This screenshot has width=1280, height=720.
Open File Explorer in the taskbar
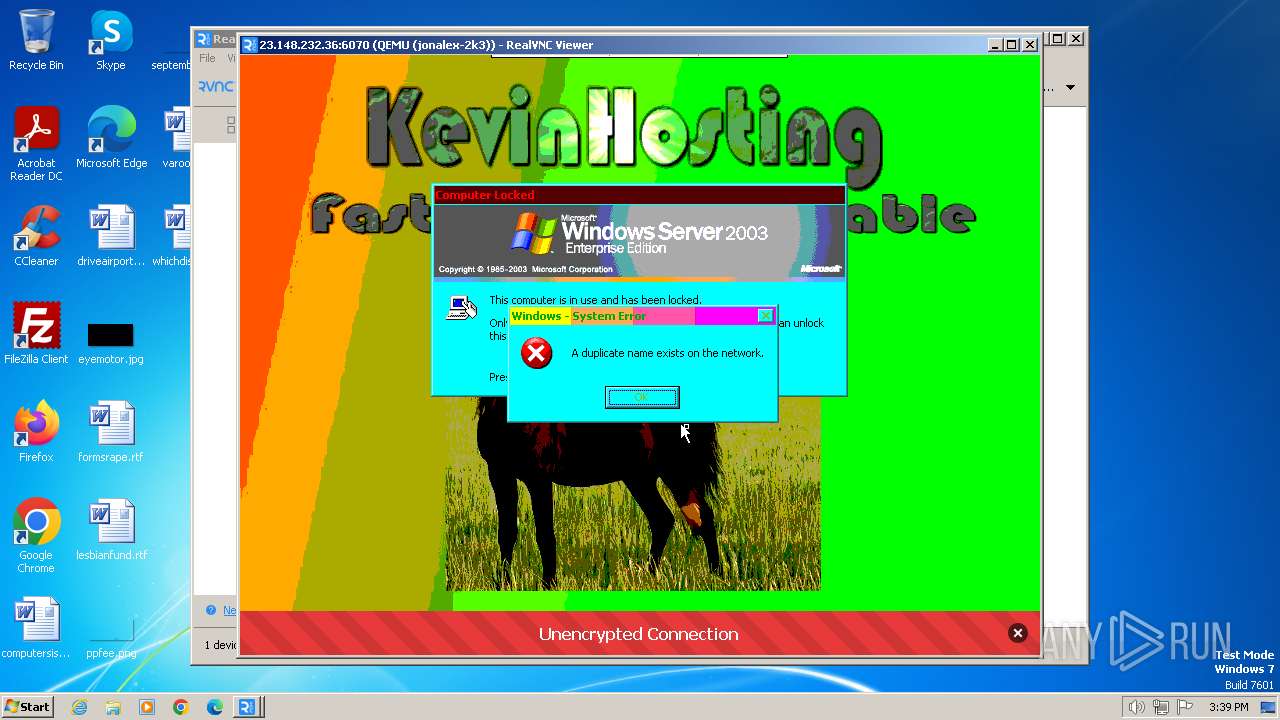click(x=113, y=707)
